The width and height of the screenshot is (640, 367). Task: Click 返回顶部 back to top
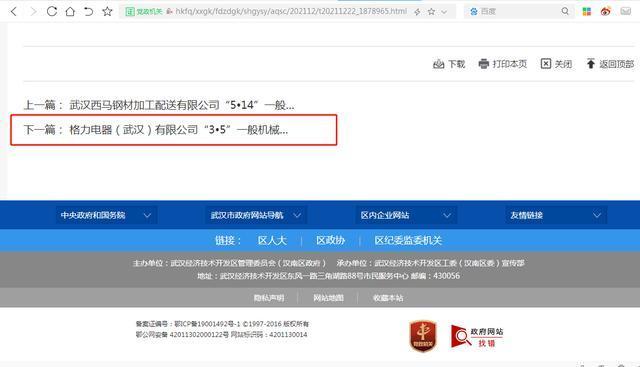610,64
